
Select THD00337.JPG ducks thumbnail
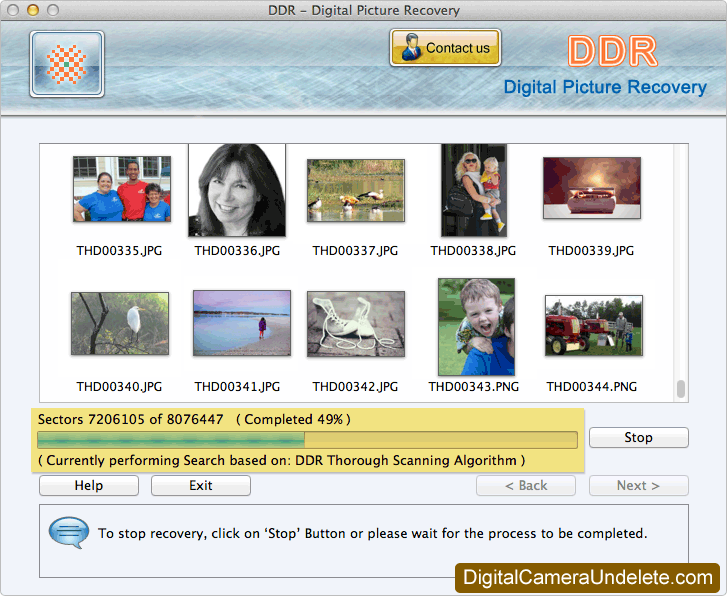pos(355,190)
